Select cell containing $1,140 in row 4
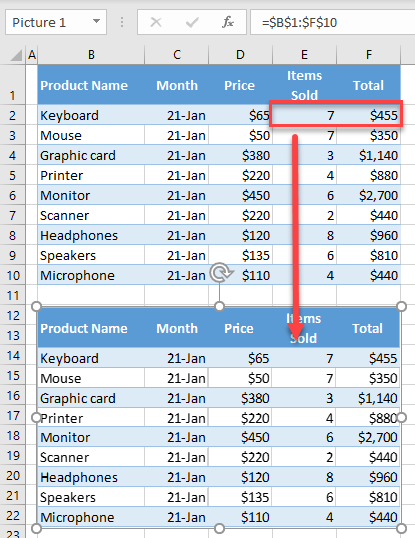 [368, 156]
